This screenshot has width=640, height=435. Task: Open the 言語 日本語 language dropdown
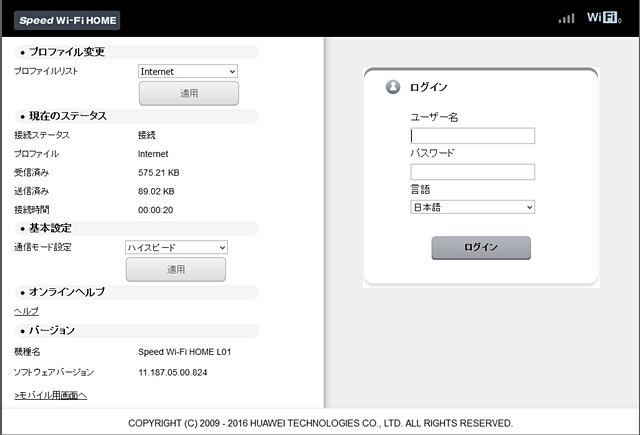pos(473,207)
